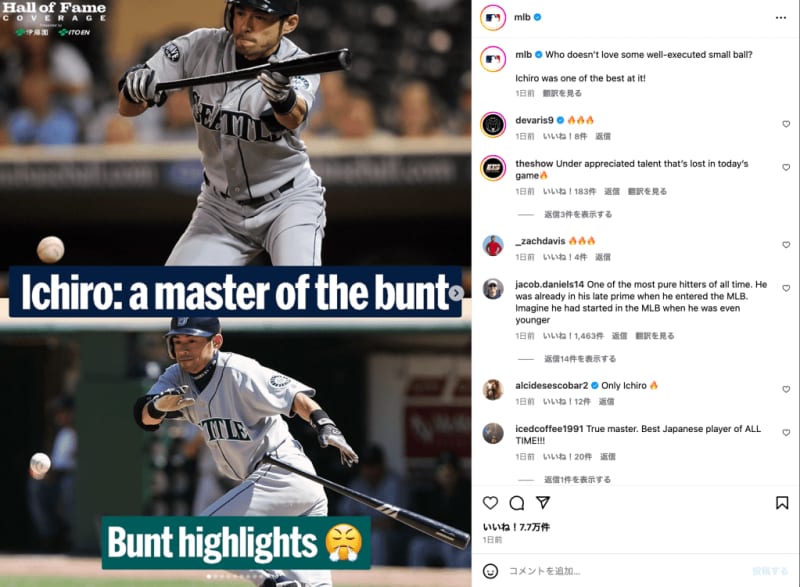Screen dimensions: 800x587
Task: Open mlb profile avatar in header
Action: [493, 18]
